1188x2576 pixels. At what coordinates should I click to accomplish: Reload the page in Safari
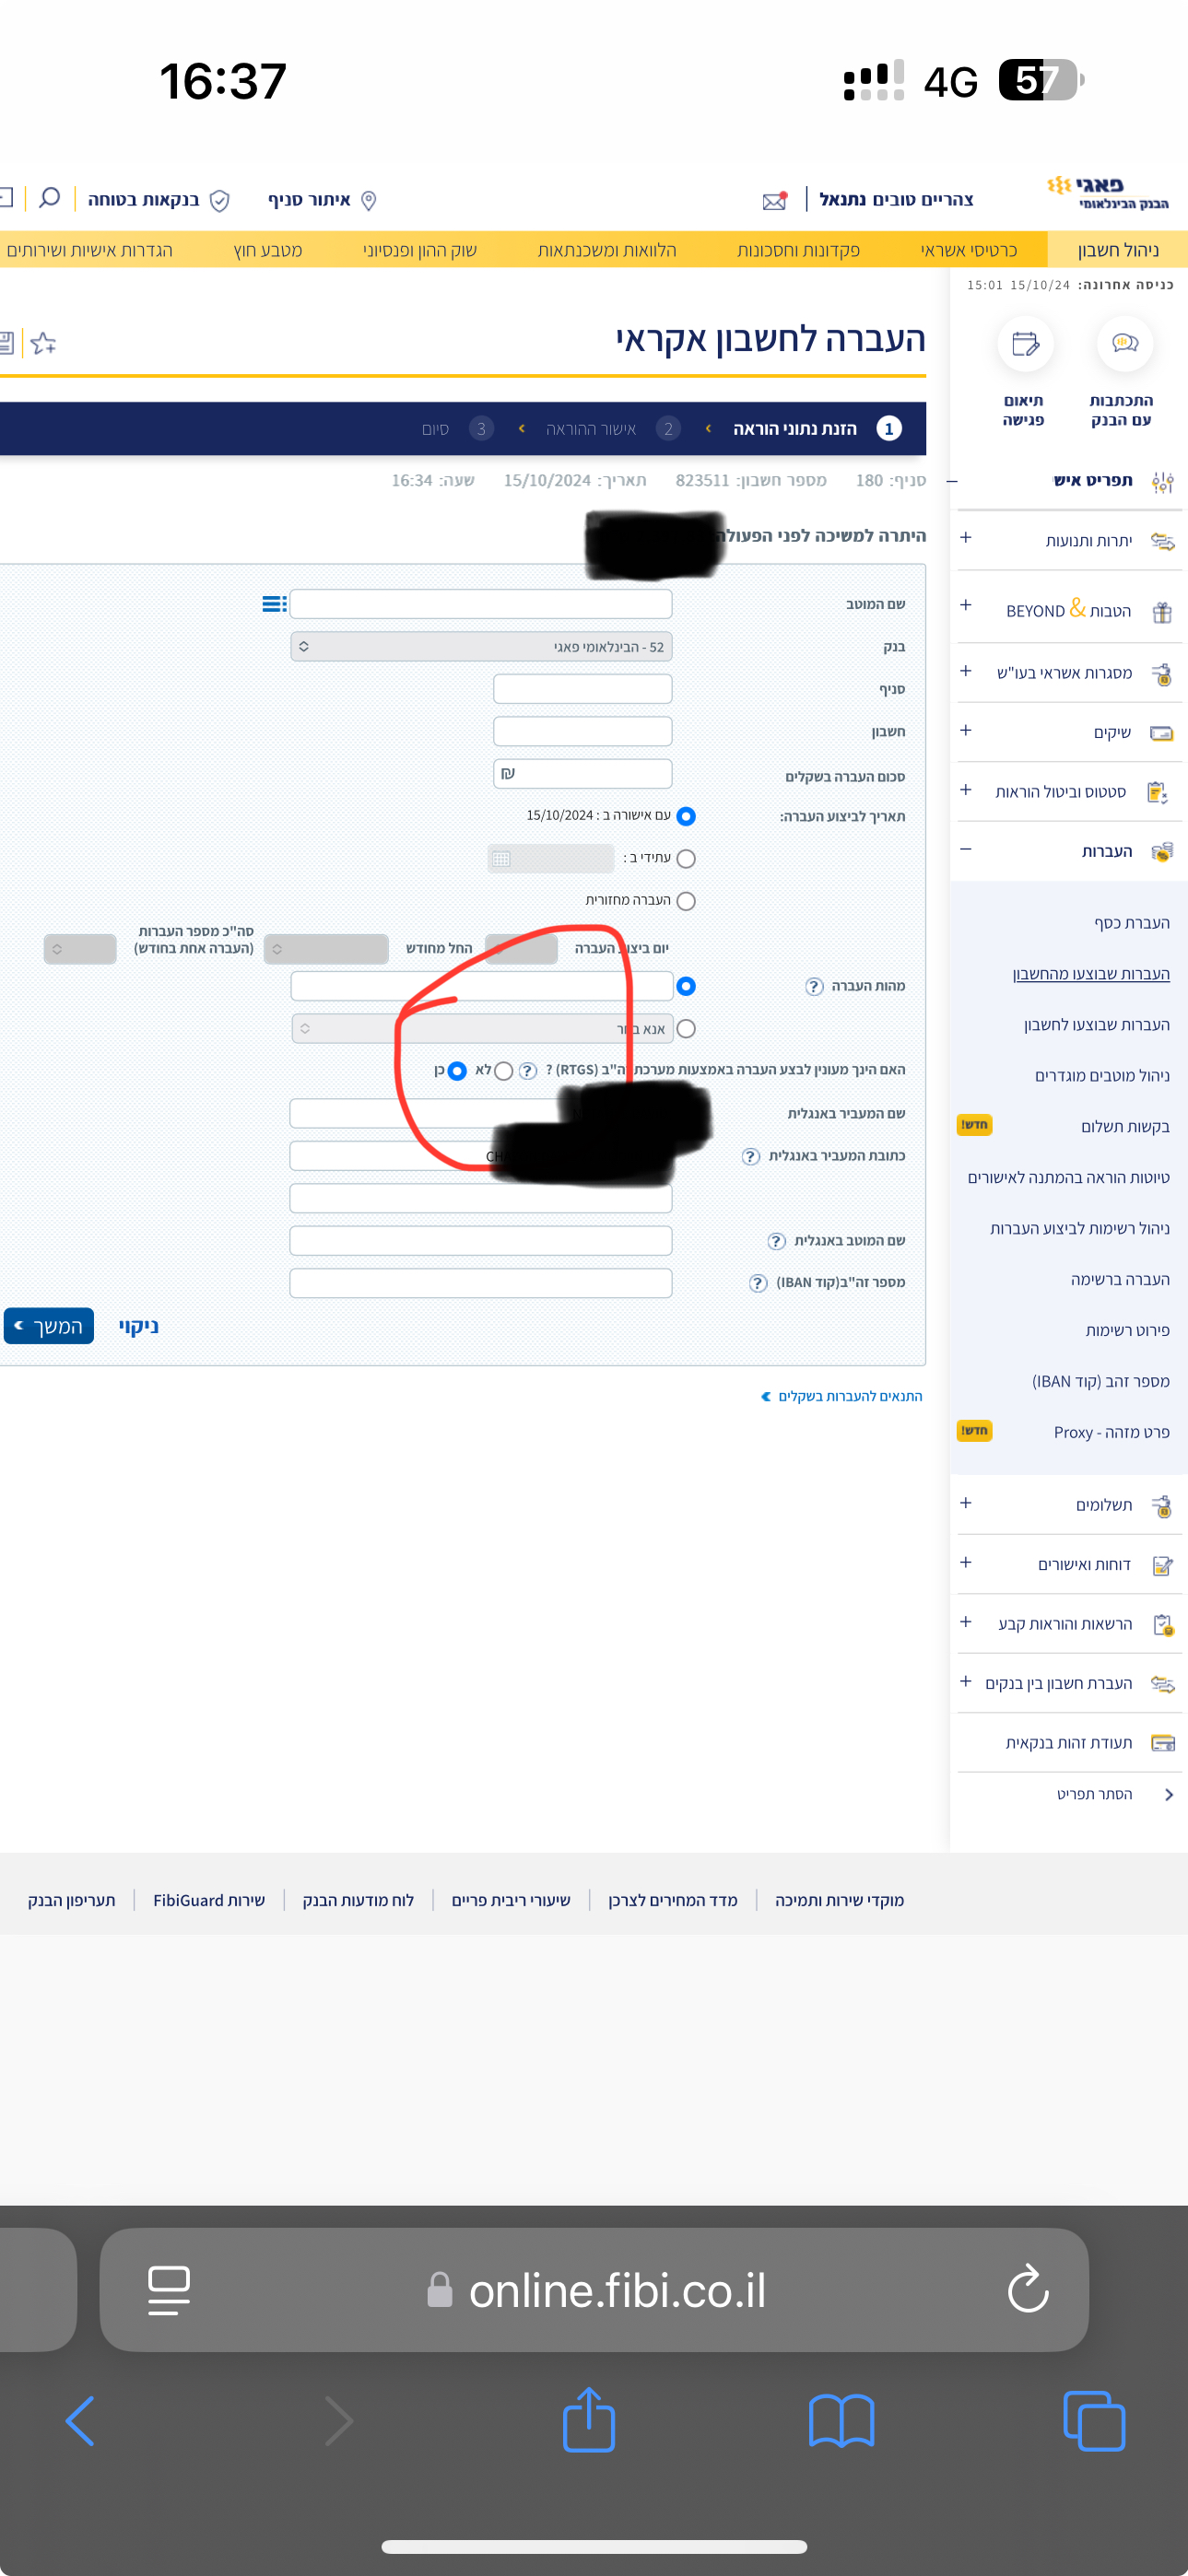pyautogui.click(x=1027, y=2289)
